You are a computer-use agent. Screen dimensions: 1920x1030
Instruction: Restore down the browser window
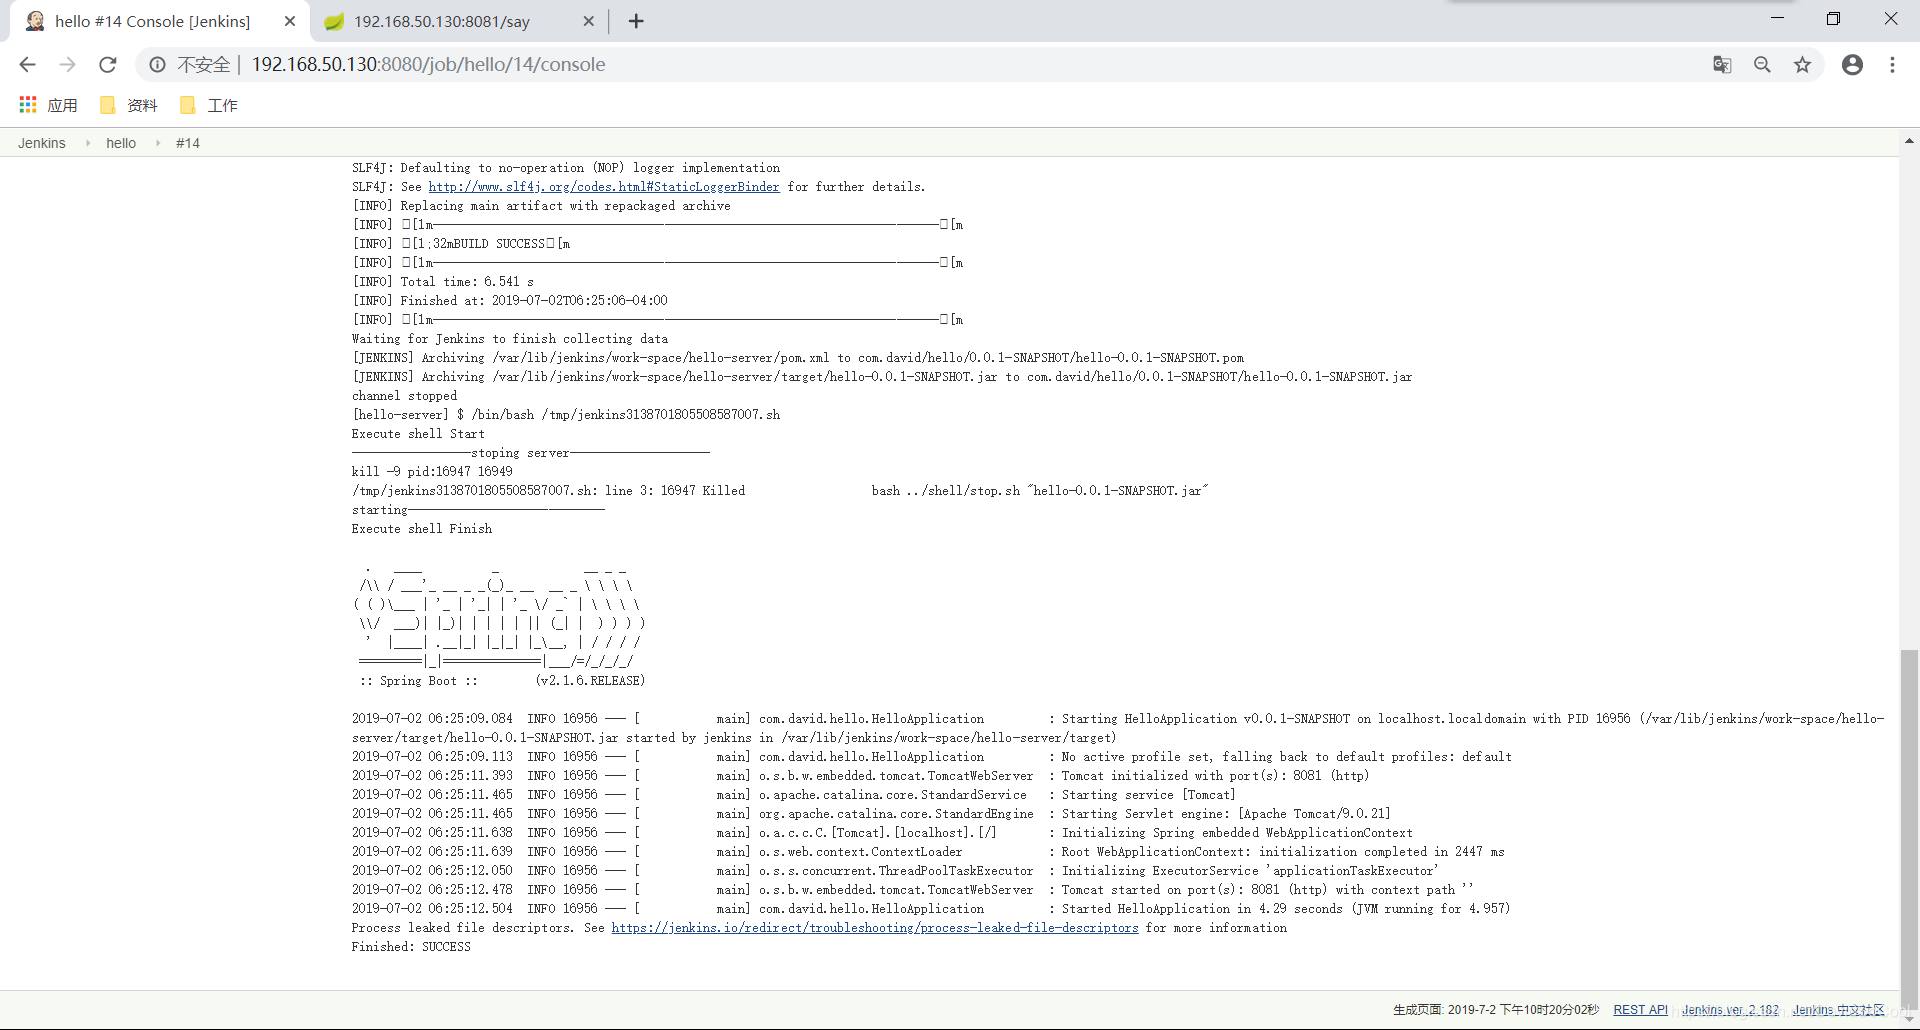tap(1833, 18)
